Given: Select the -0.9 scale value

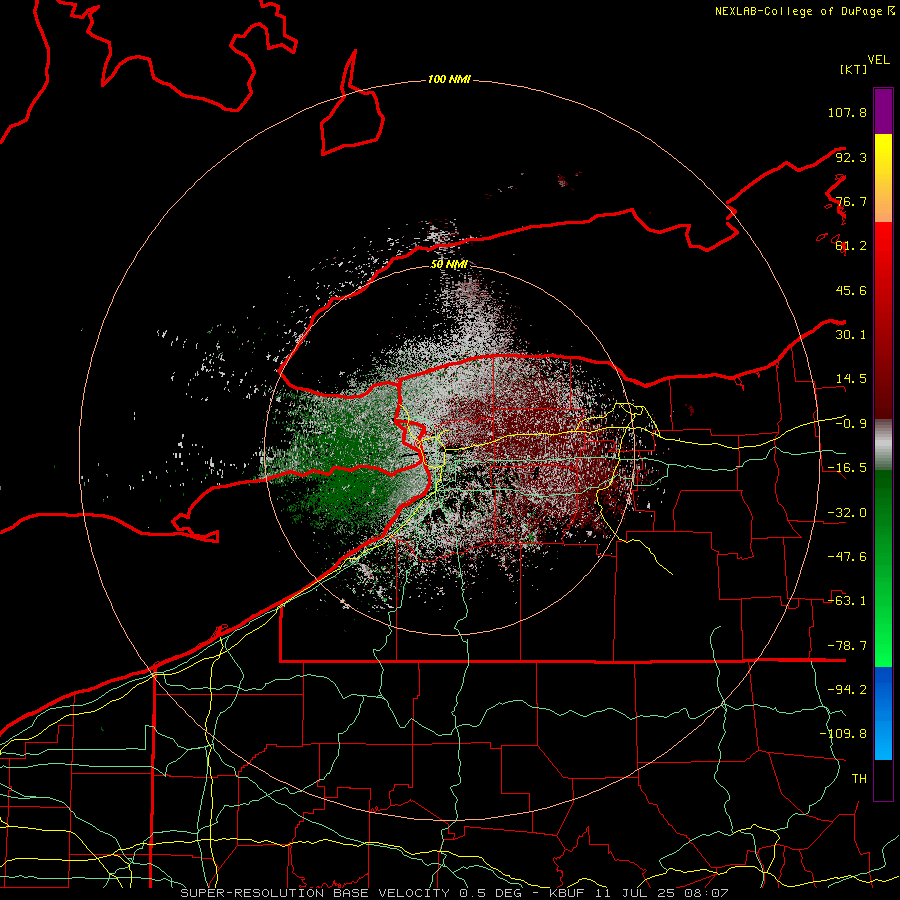Looking at the screenshot, I should (851, 424).
